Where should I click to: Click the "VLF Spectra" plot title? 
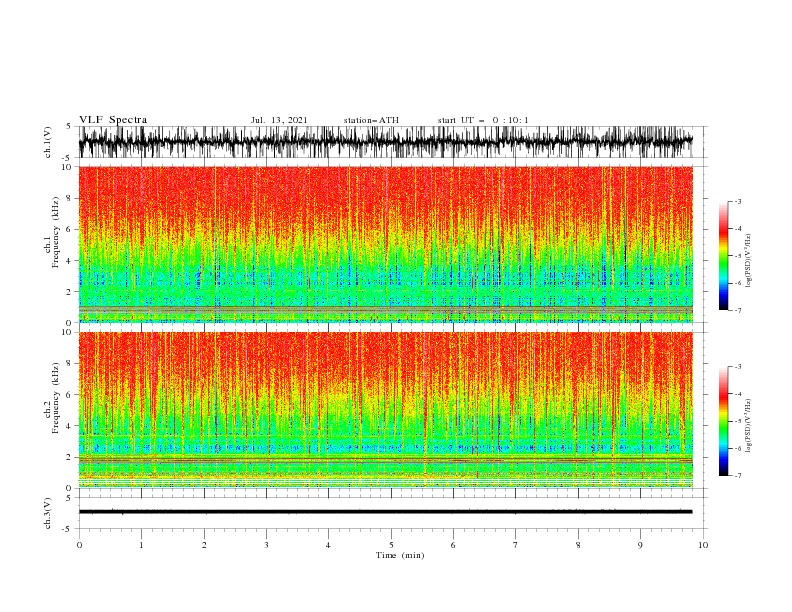coord(113,120)
